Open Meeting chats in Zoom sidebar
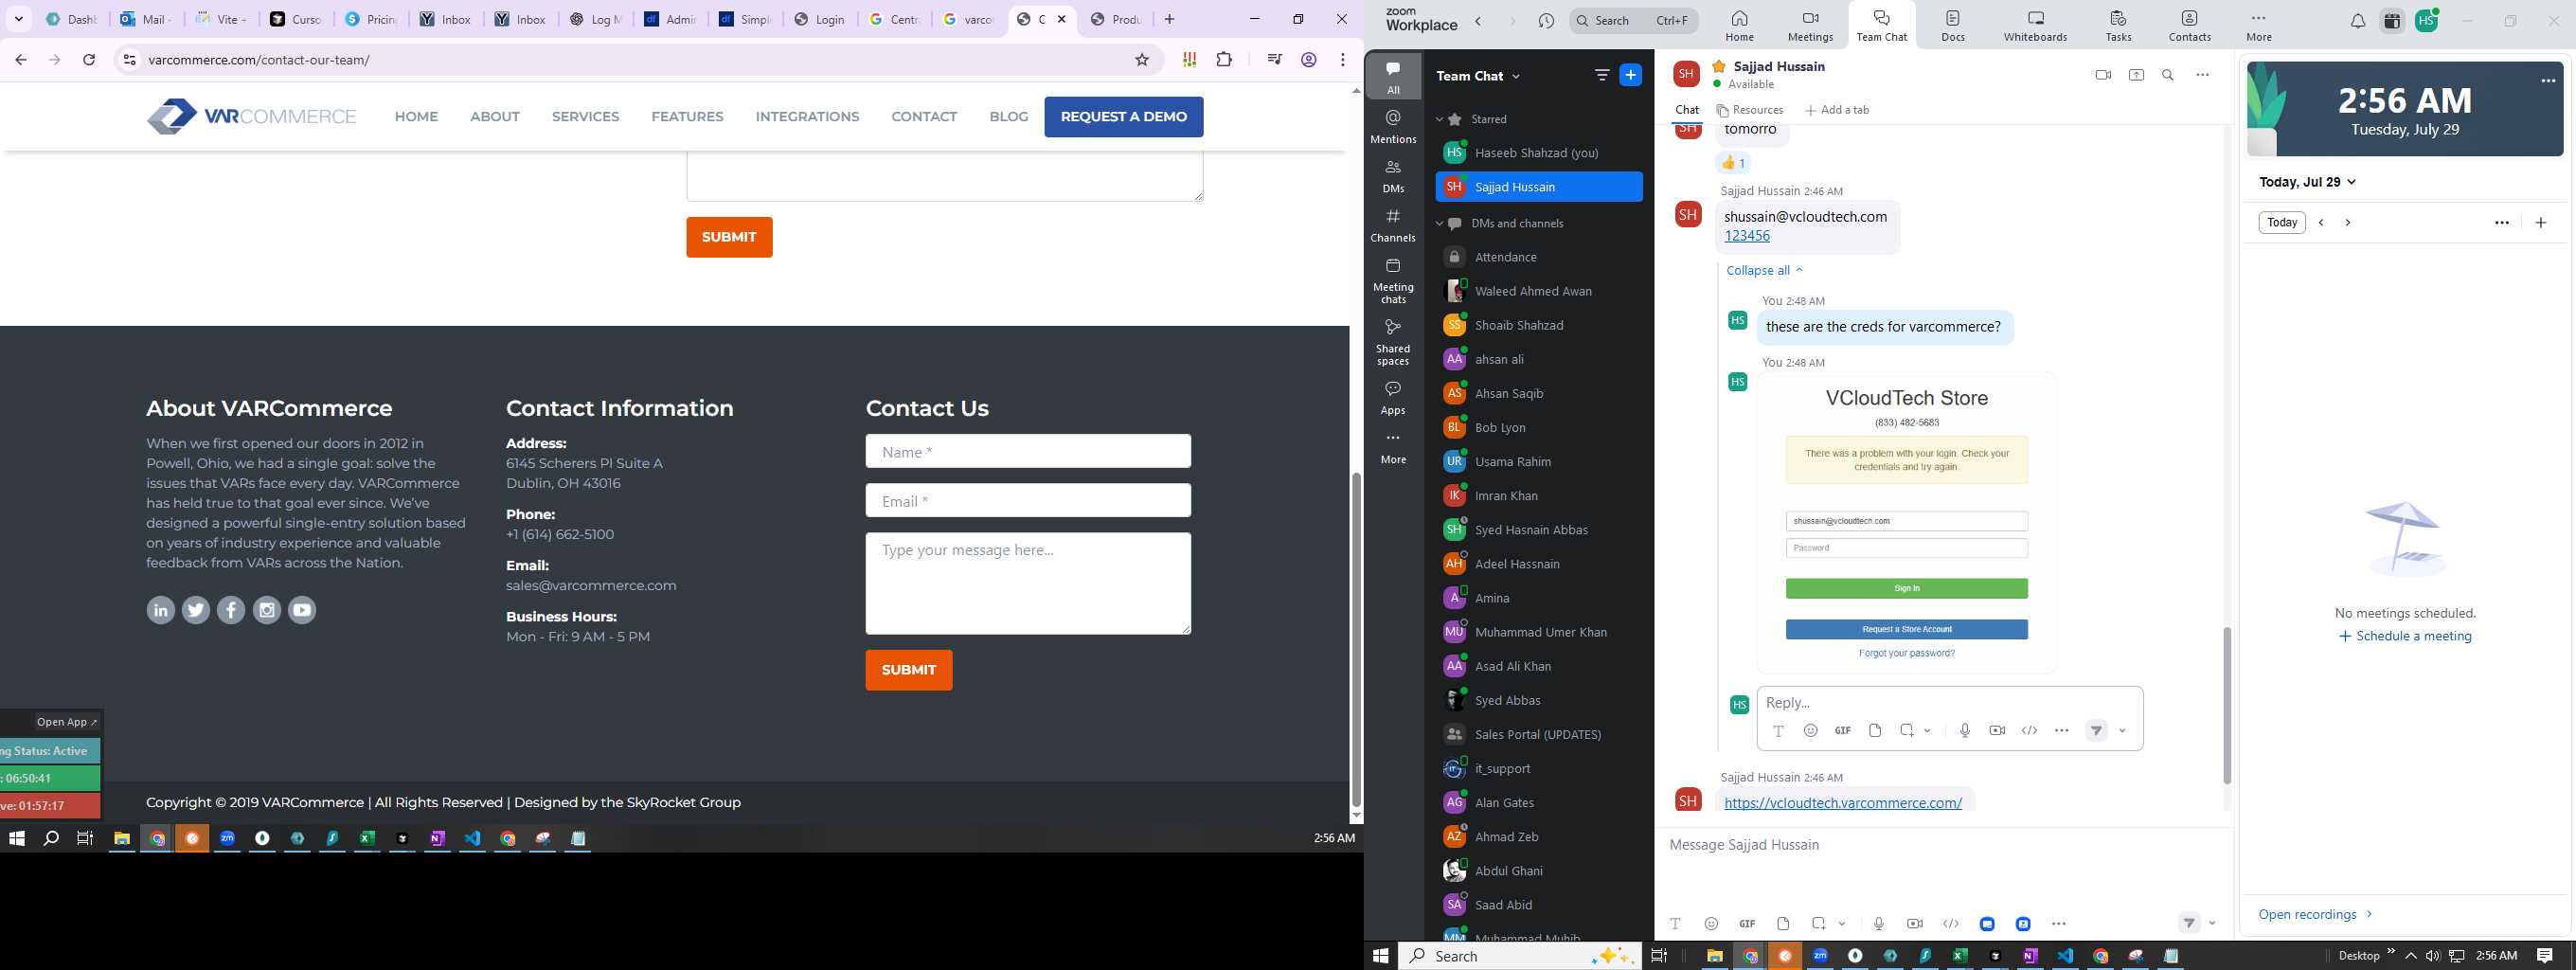This screenshot has height=970, width=2576. coord(1393,280)
